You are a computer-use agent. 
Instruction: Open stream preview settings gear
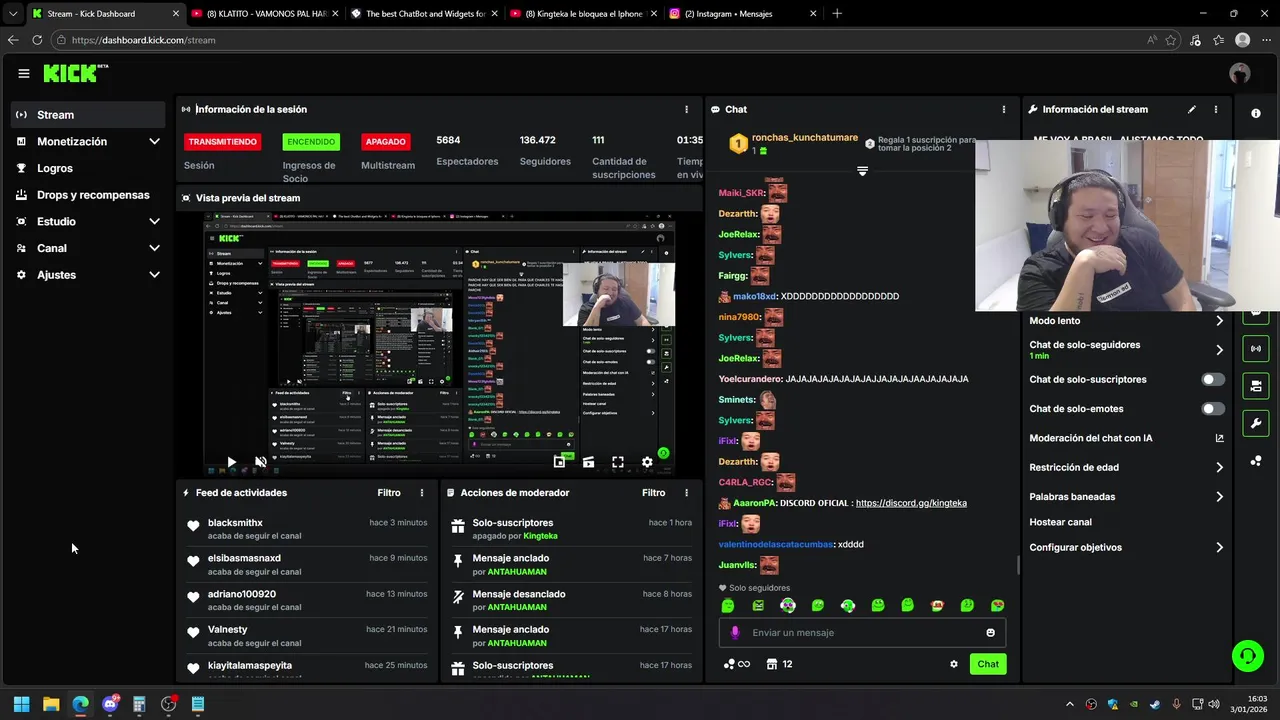click(x=647, y=462)
